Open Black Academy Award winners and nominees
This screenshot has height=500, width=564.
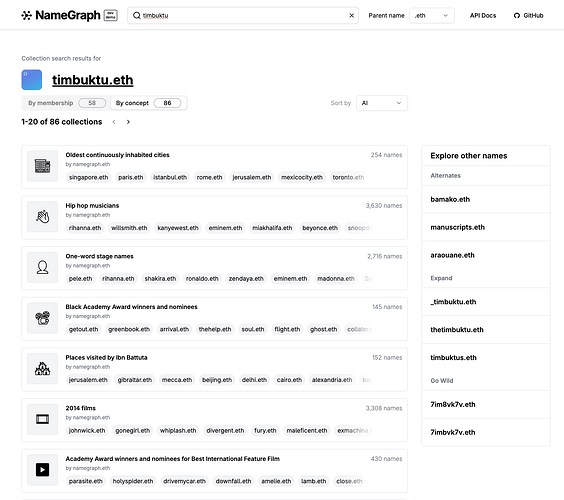click(131, 307)
